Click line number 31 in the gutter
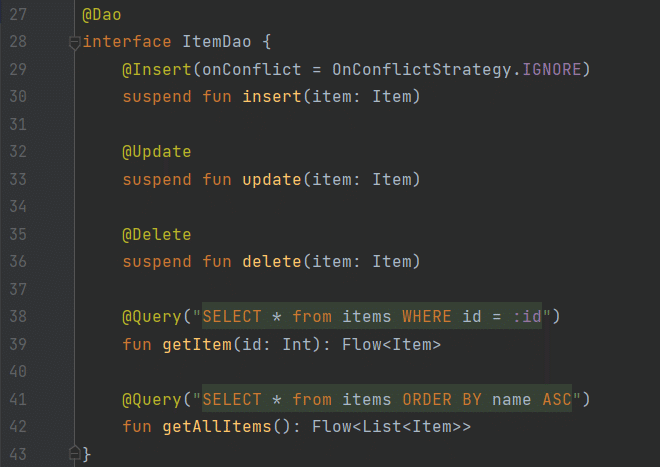Viewport: 660px width, 467px height. 18,124
